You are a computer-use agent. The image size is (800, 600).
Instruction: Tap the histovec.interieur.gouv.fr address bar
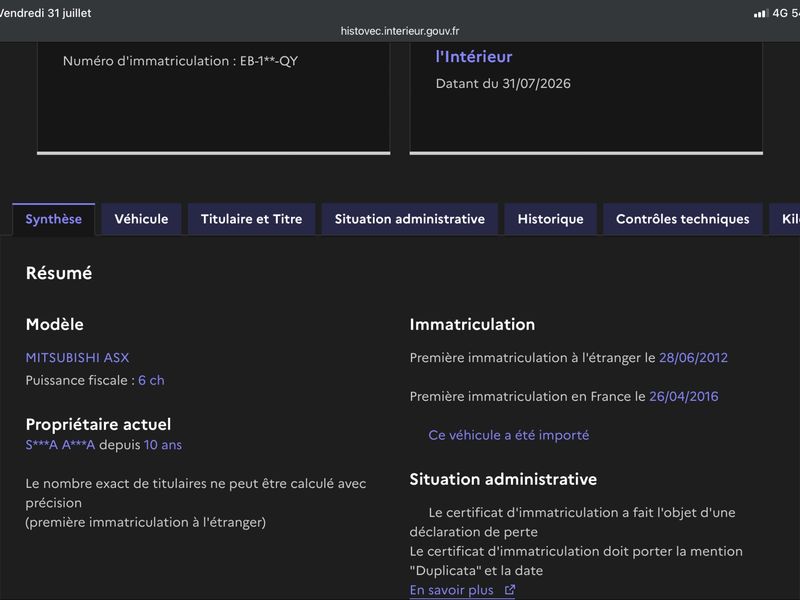point(400,31)
